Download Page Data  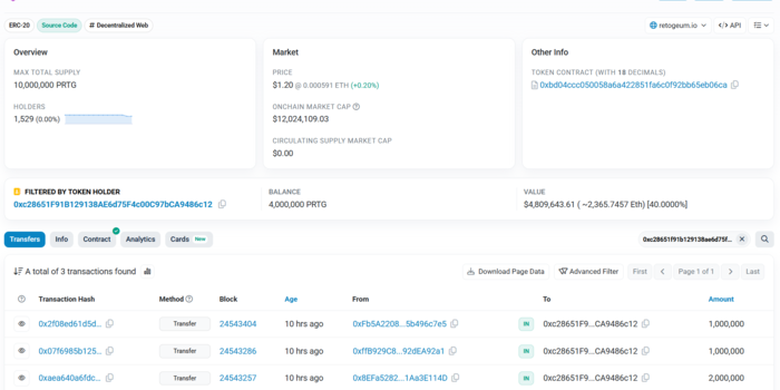point(505,272)
